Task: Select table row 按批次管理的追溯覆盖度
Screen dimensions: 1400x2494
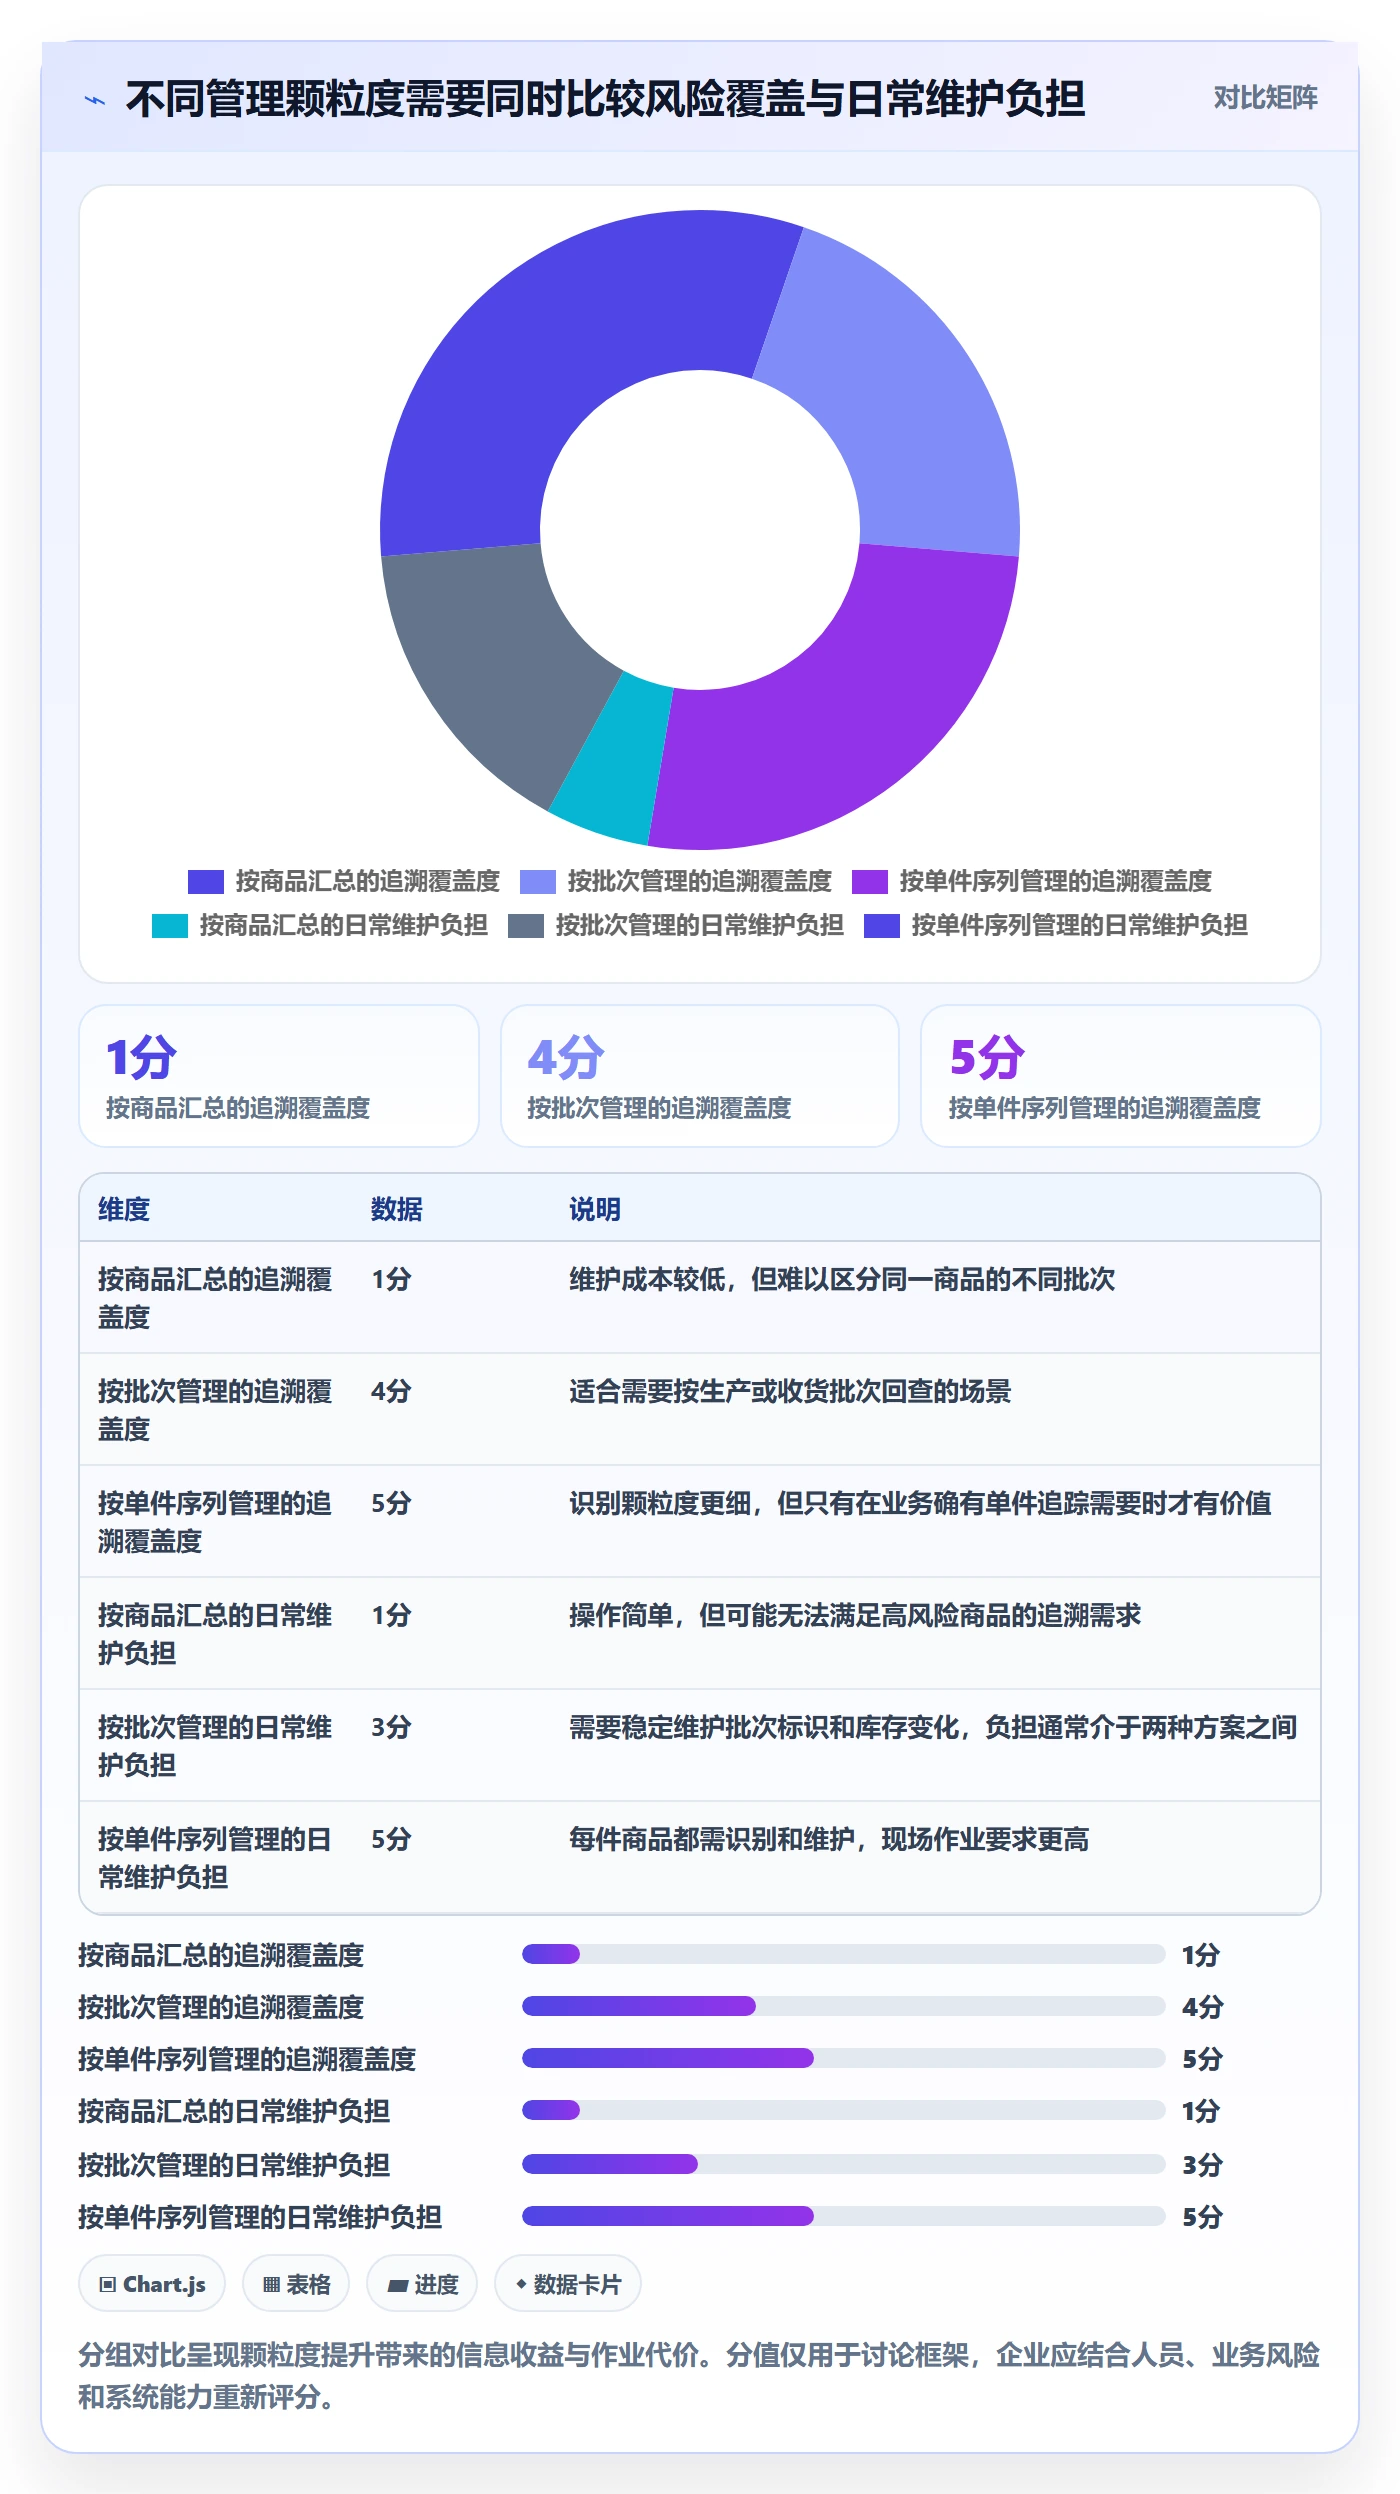Action: click(700, 1410)
